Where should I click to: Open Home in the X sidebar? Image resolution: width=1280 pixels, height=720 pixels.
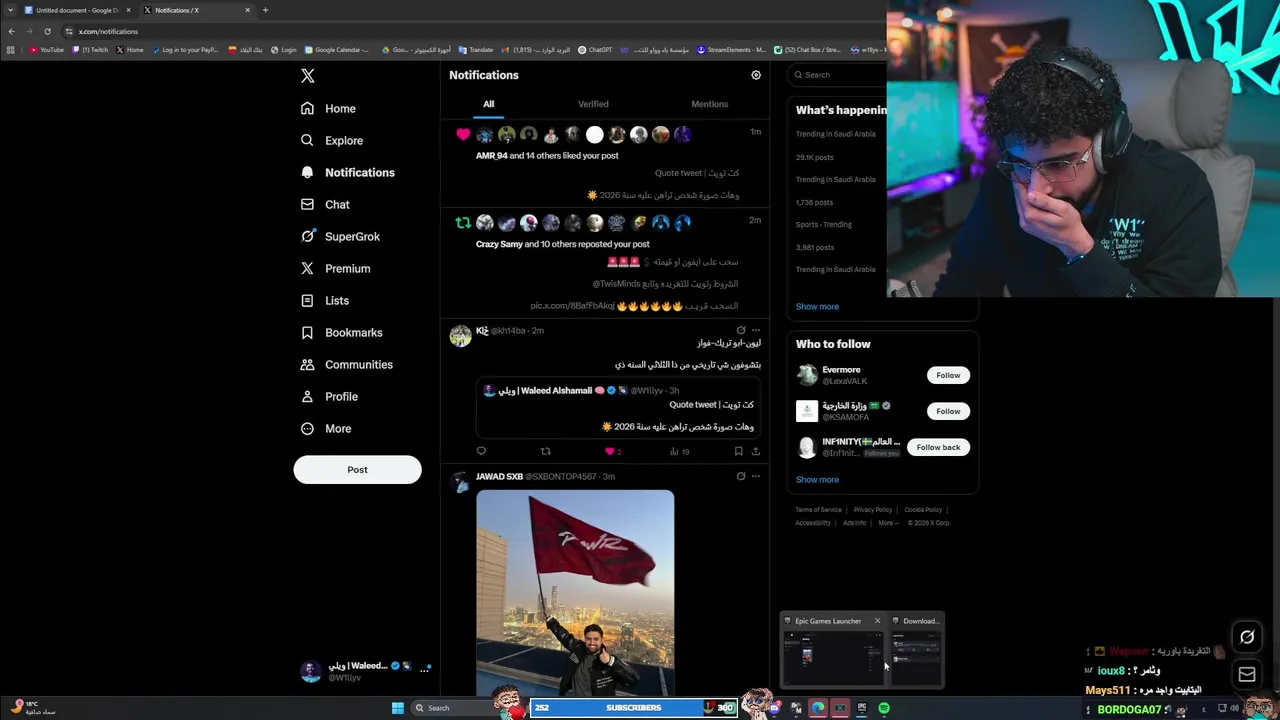coord(328,108)
